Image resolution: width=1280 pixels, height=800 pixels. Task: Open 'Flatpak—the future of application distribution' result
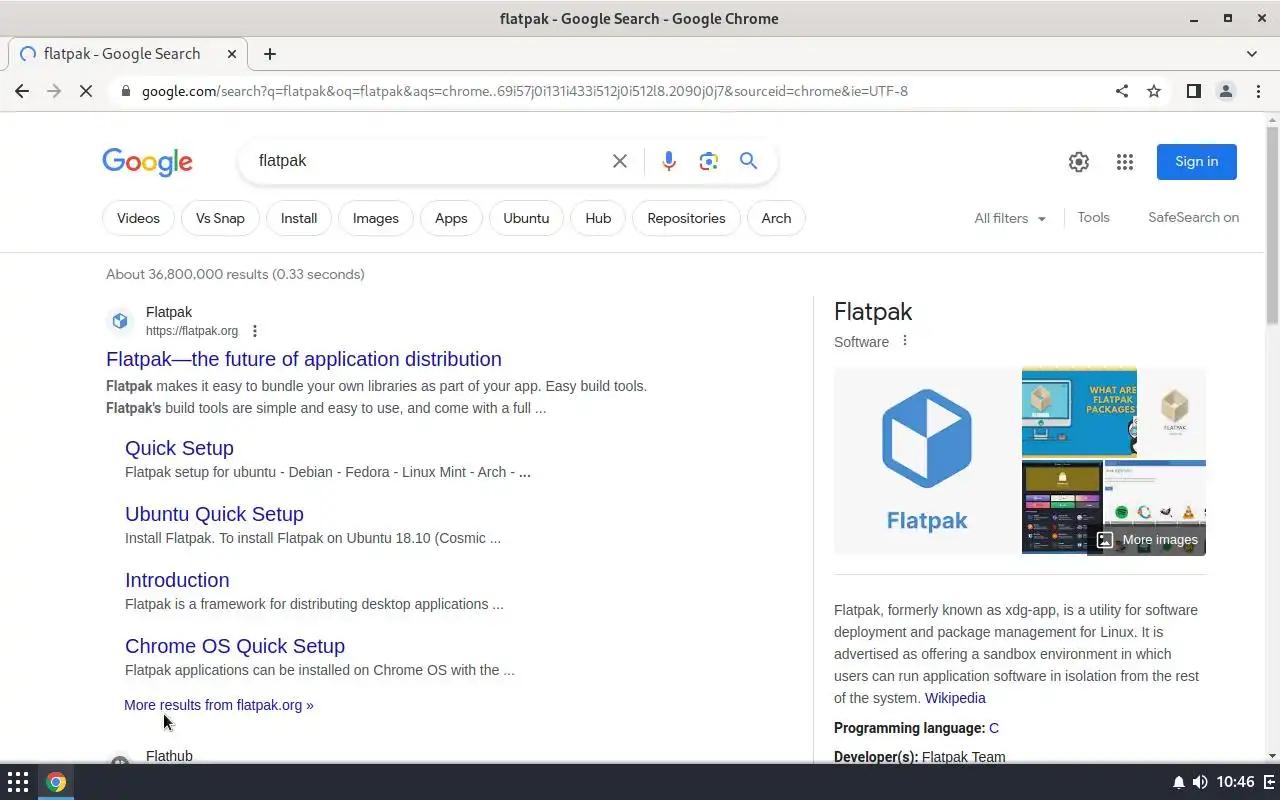click(304, 359)
